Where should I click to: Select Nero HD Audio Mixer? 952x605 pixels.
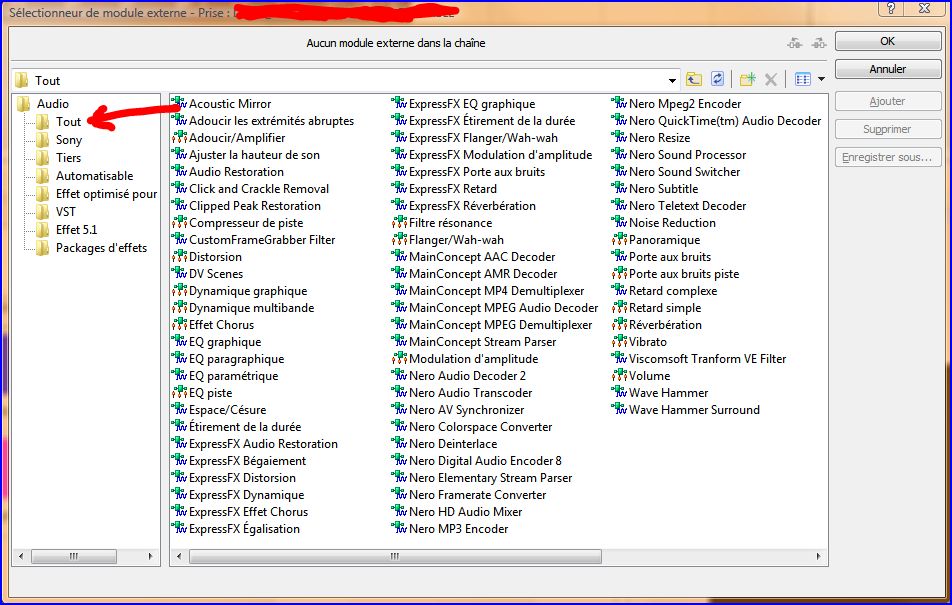(x=466, y=511)
